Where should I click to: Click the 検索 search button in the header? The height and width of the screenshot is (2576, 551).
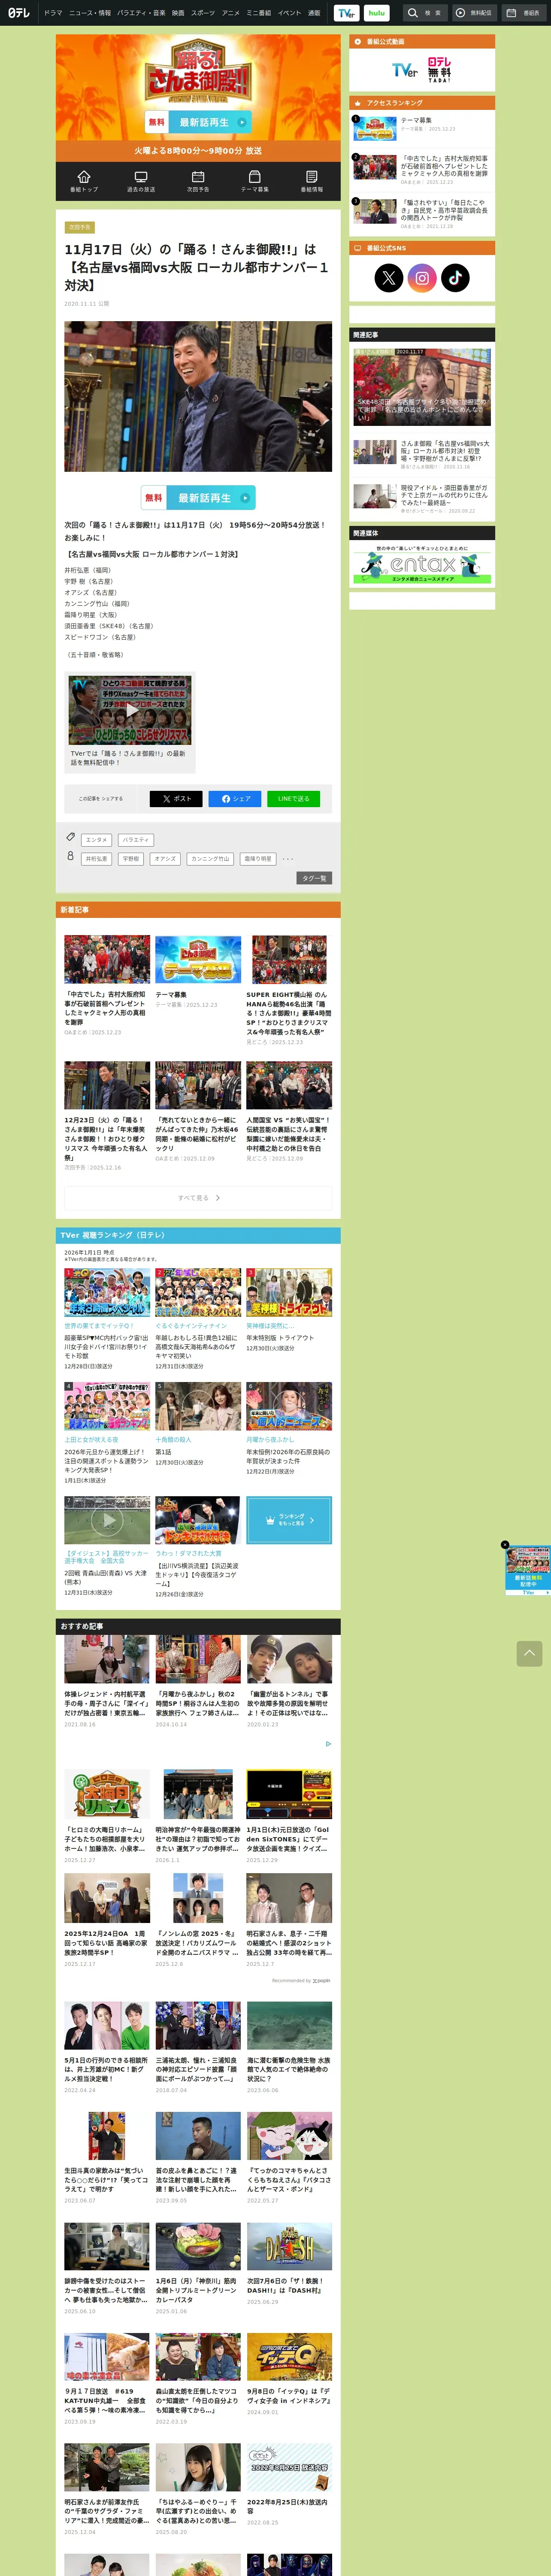[x=425, y=13]
